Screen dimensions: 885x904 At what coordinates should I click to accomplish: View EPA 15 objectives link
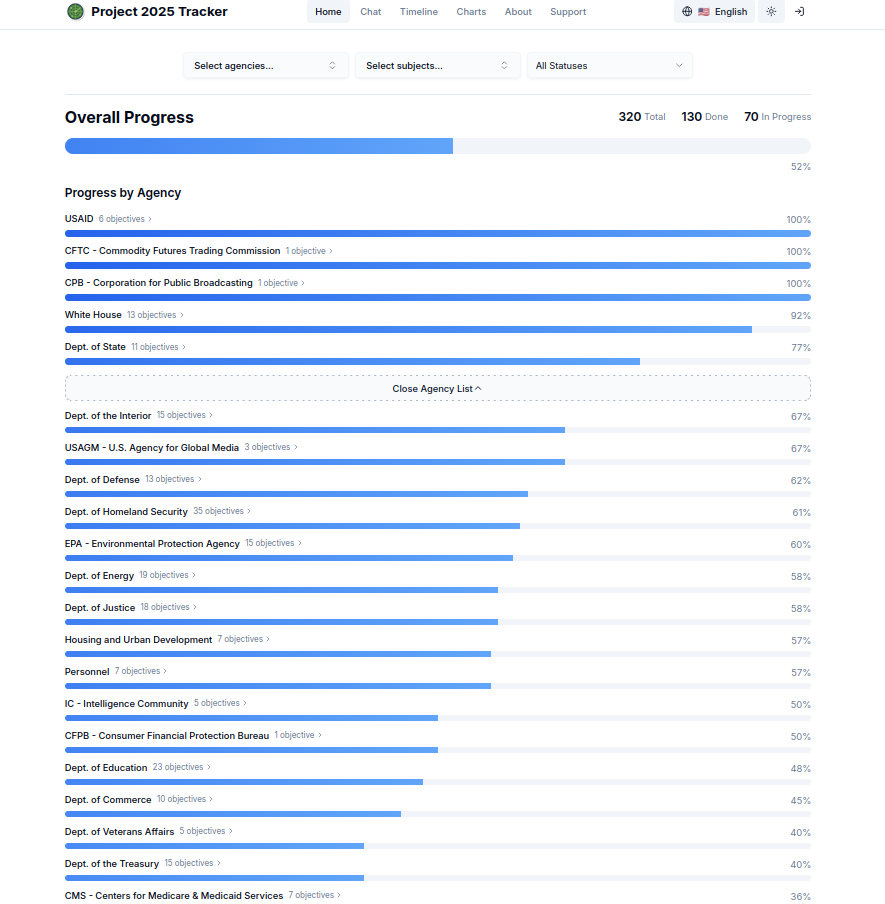point(273,543)
